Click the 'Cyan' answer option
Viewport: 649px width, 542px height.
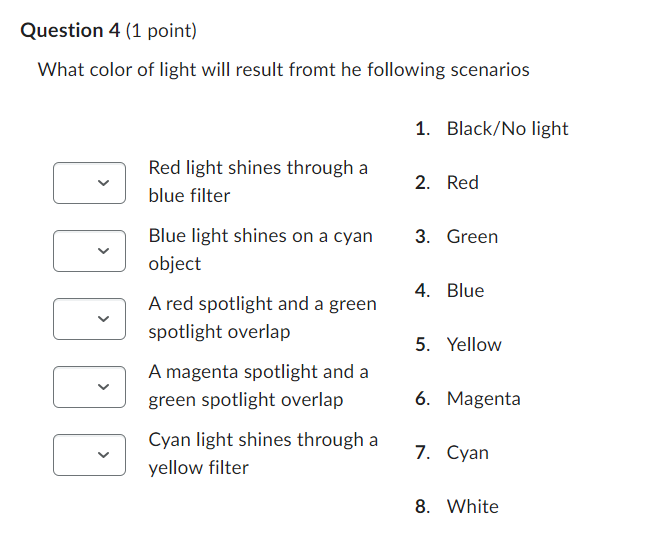(468, 453)
